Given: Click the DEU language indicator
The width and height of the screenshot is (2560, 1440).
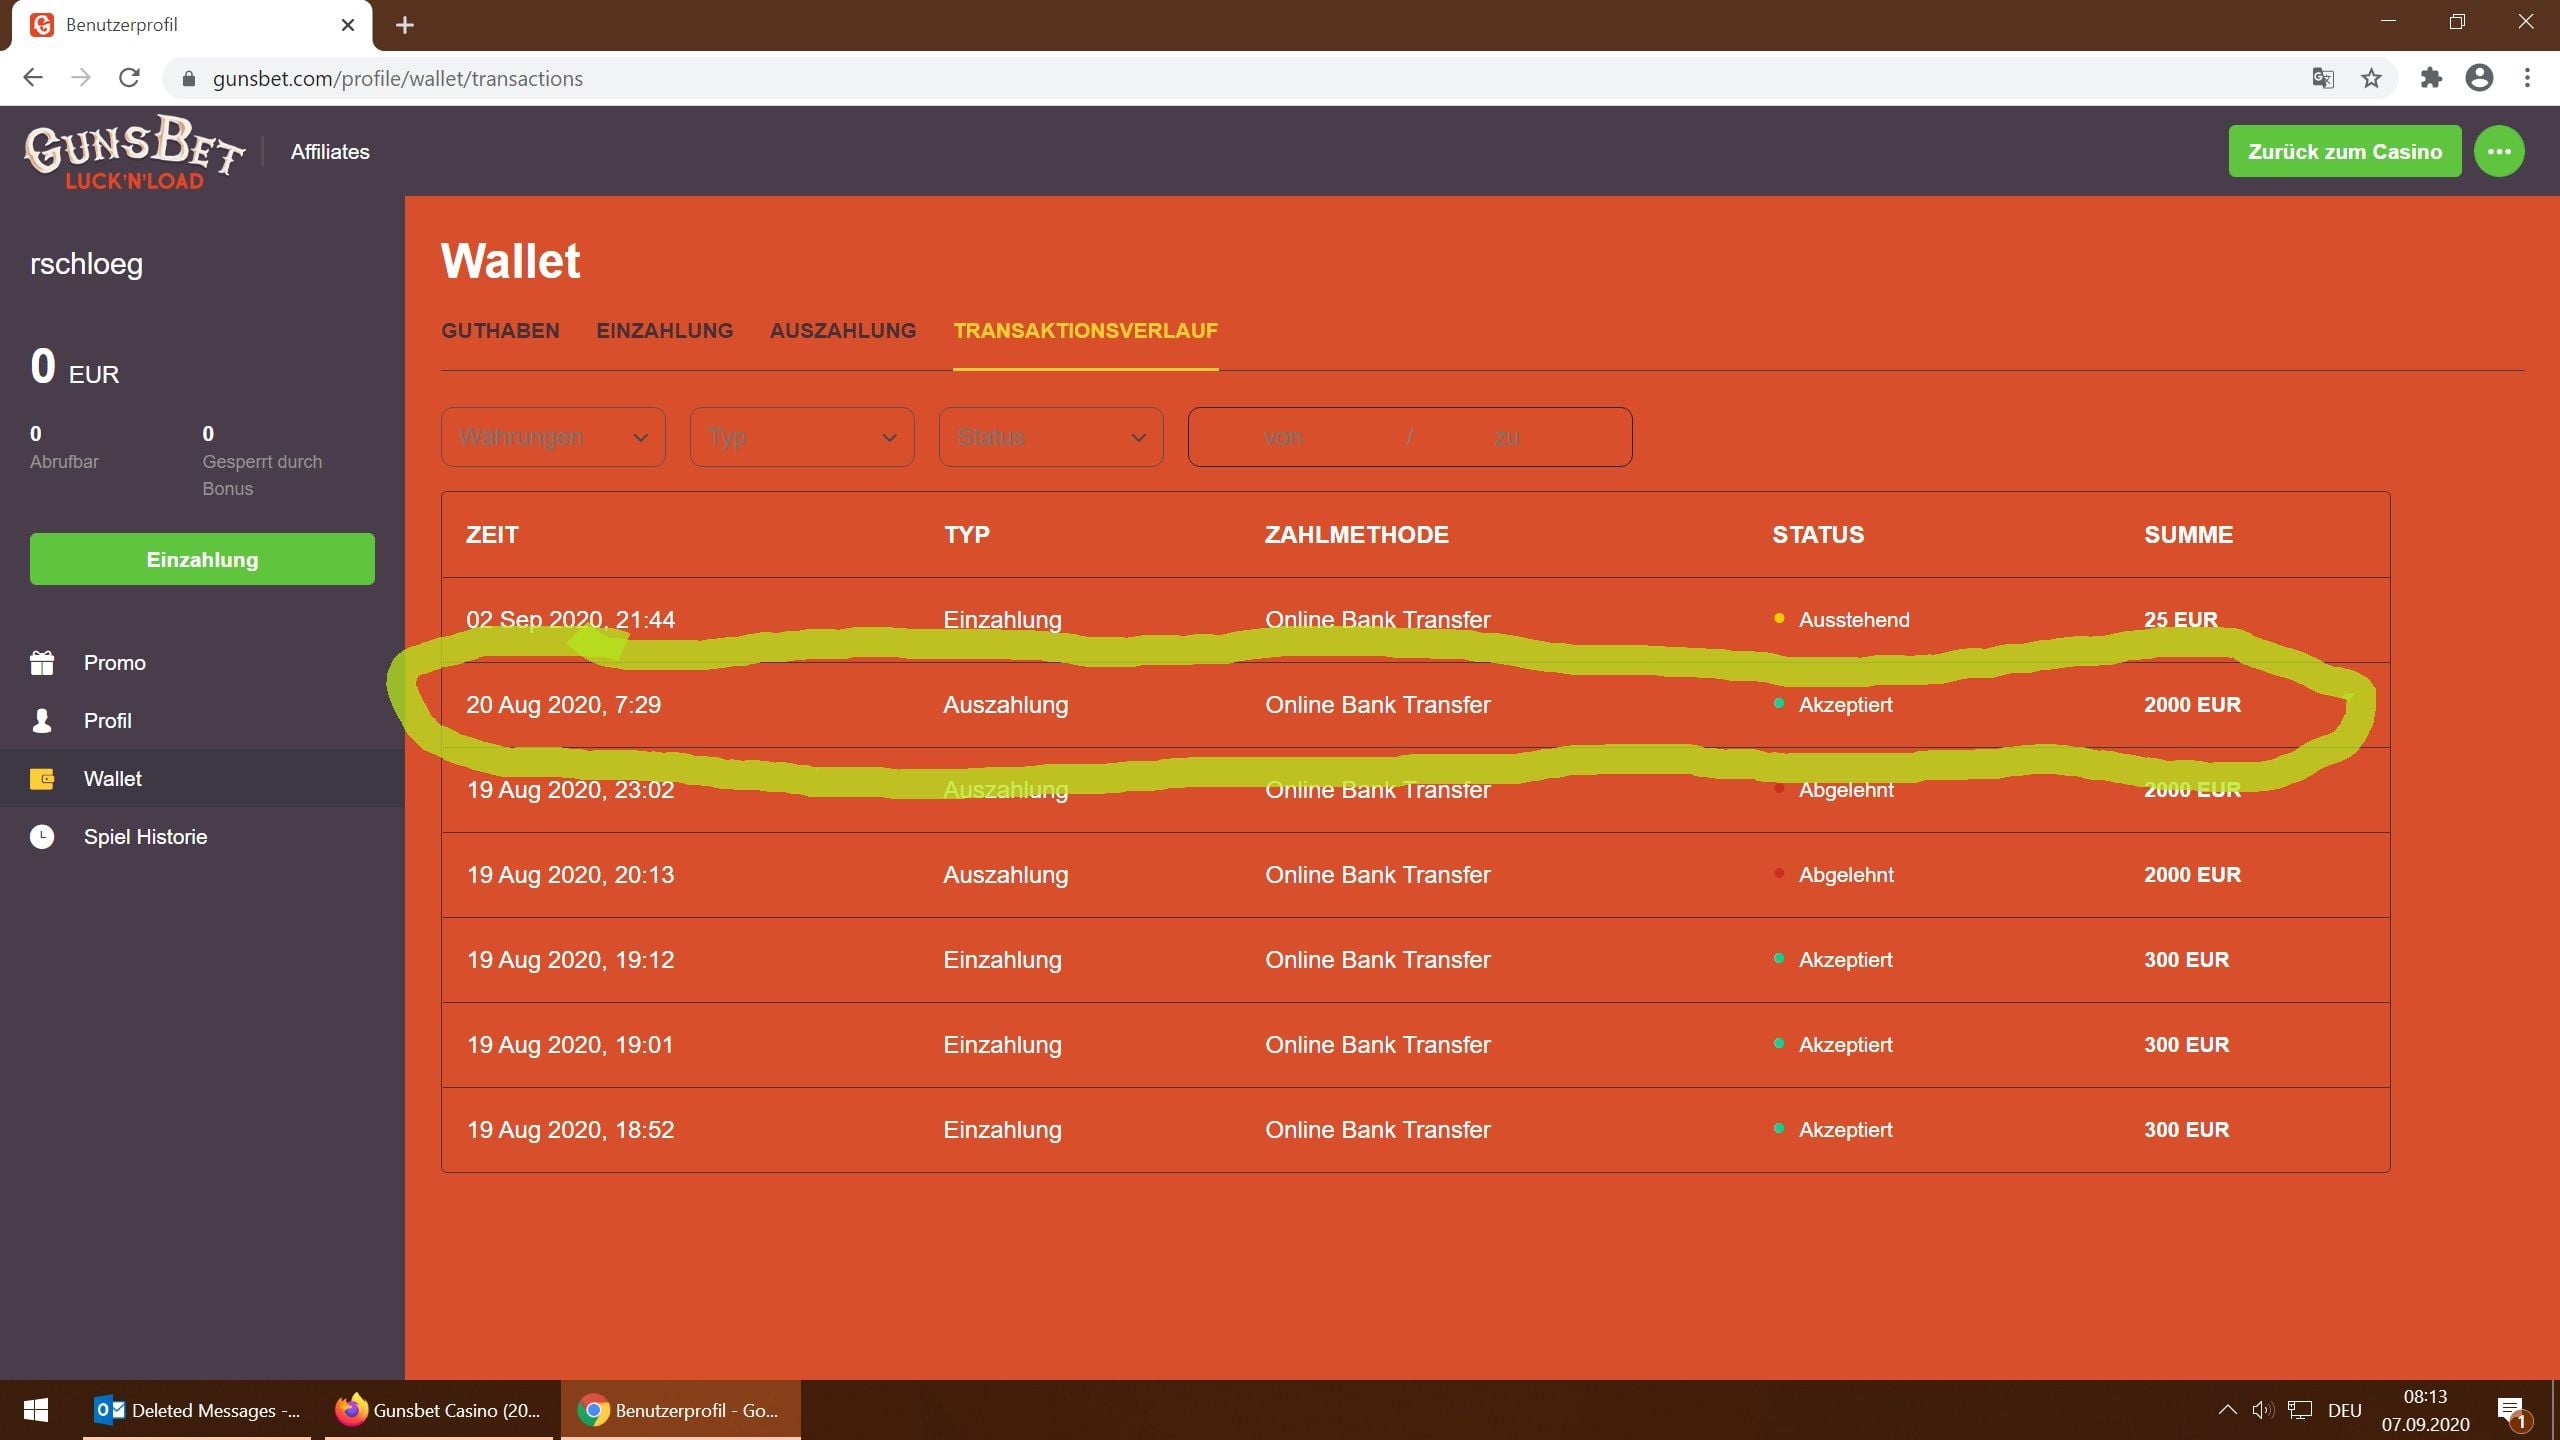Looking at the screenshot, I should pyautogui.click(x=2344, y=1410).
